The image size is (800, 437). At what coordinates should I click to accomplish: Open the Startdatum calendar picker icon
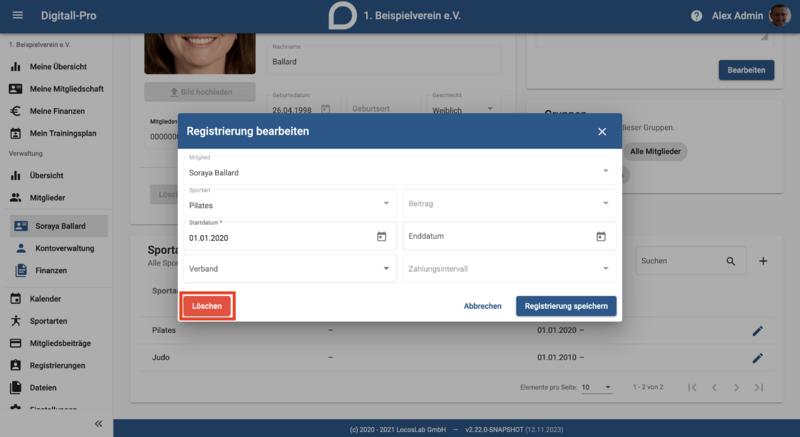[x=381, y=237]
